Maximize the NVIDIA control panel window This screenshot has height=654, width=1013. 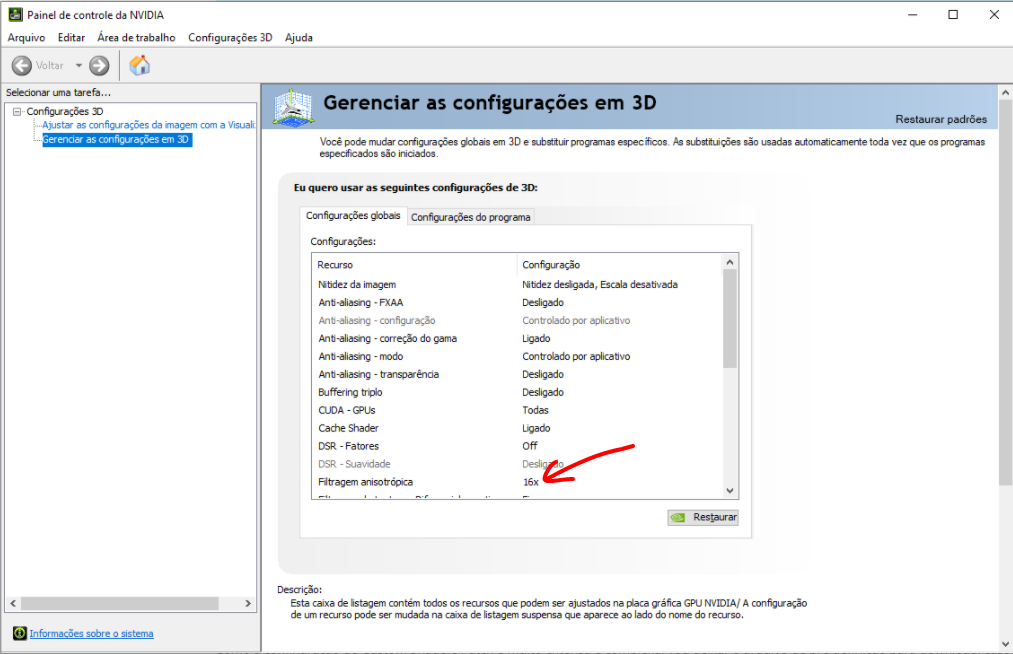tap(953, 14)
